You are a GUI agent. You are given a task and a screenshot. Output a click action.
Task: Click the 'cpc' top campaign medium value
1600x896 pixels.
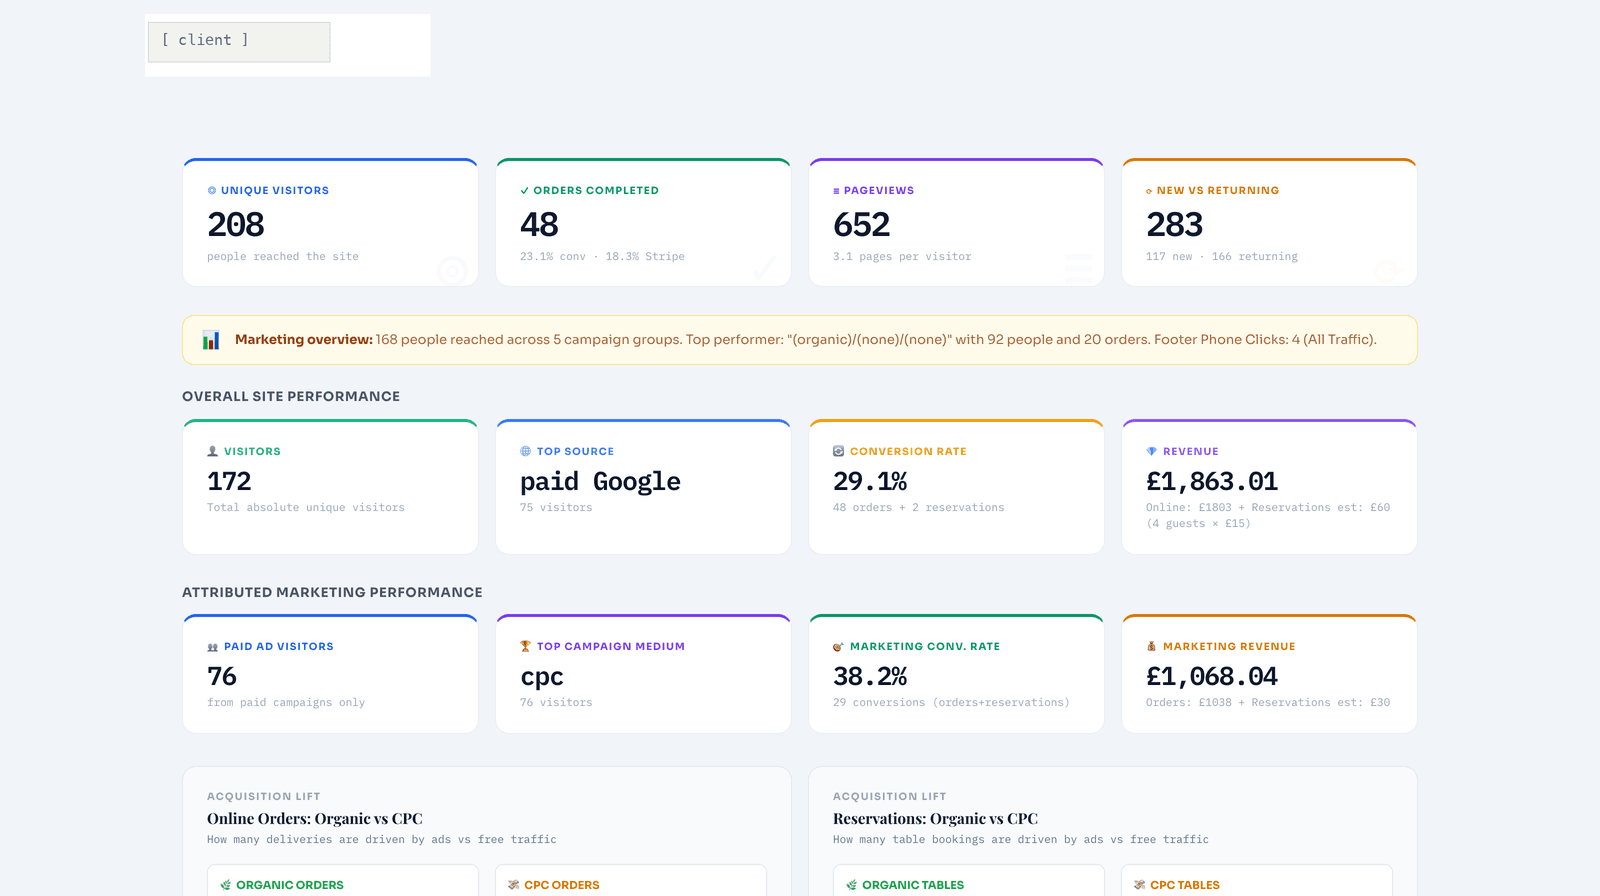point(542,678)
